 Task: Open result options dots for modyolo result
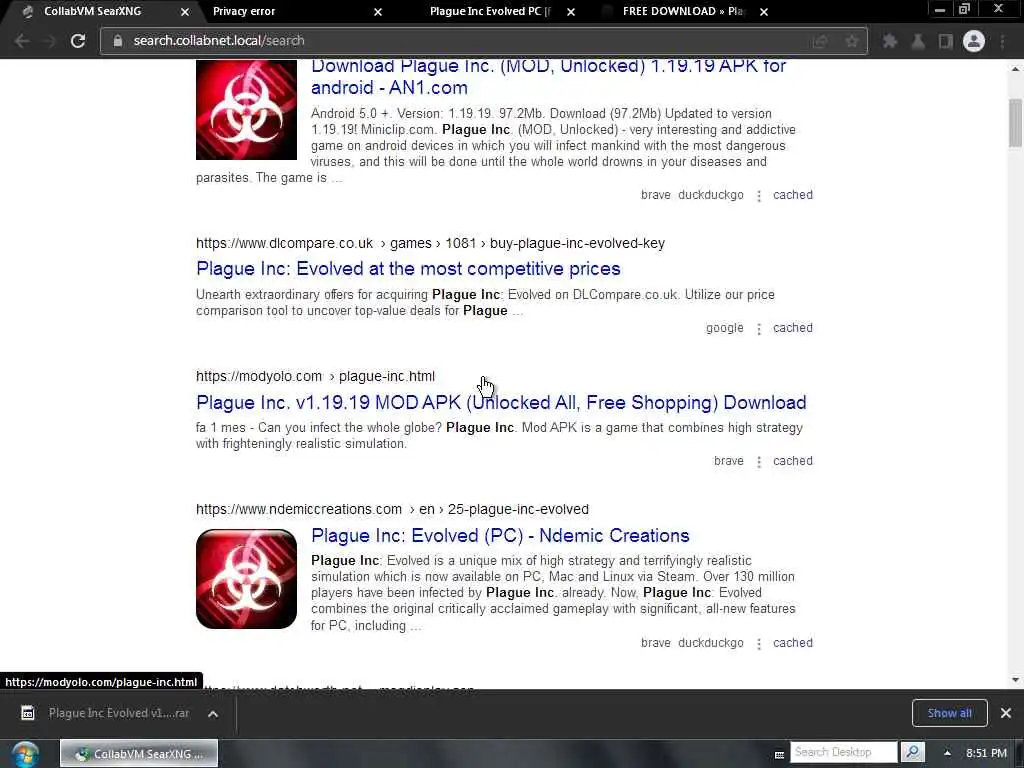click(x=758, y=462)
